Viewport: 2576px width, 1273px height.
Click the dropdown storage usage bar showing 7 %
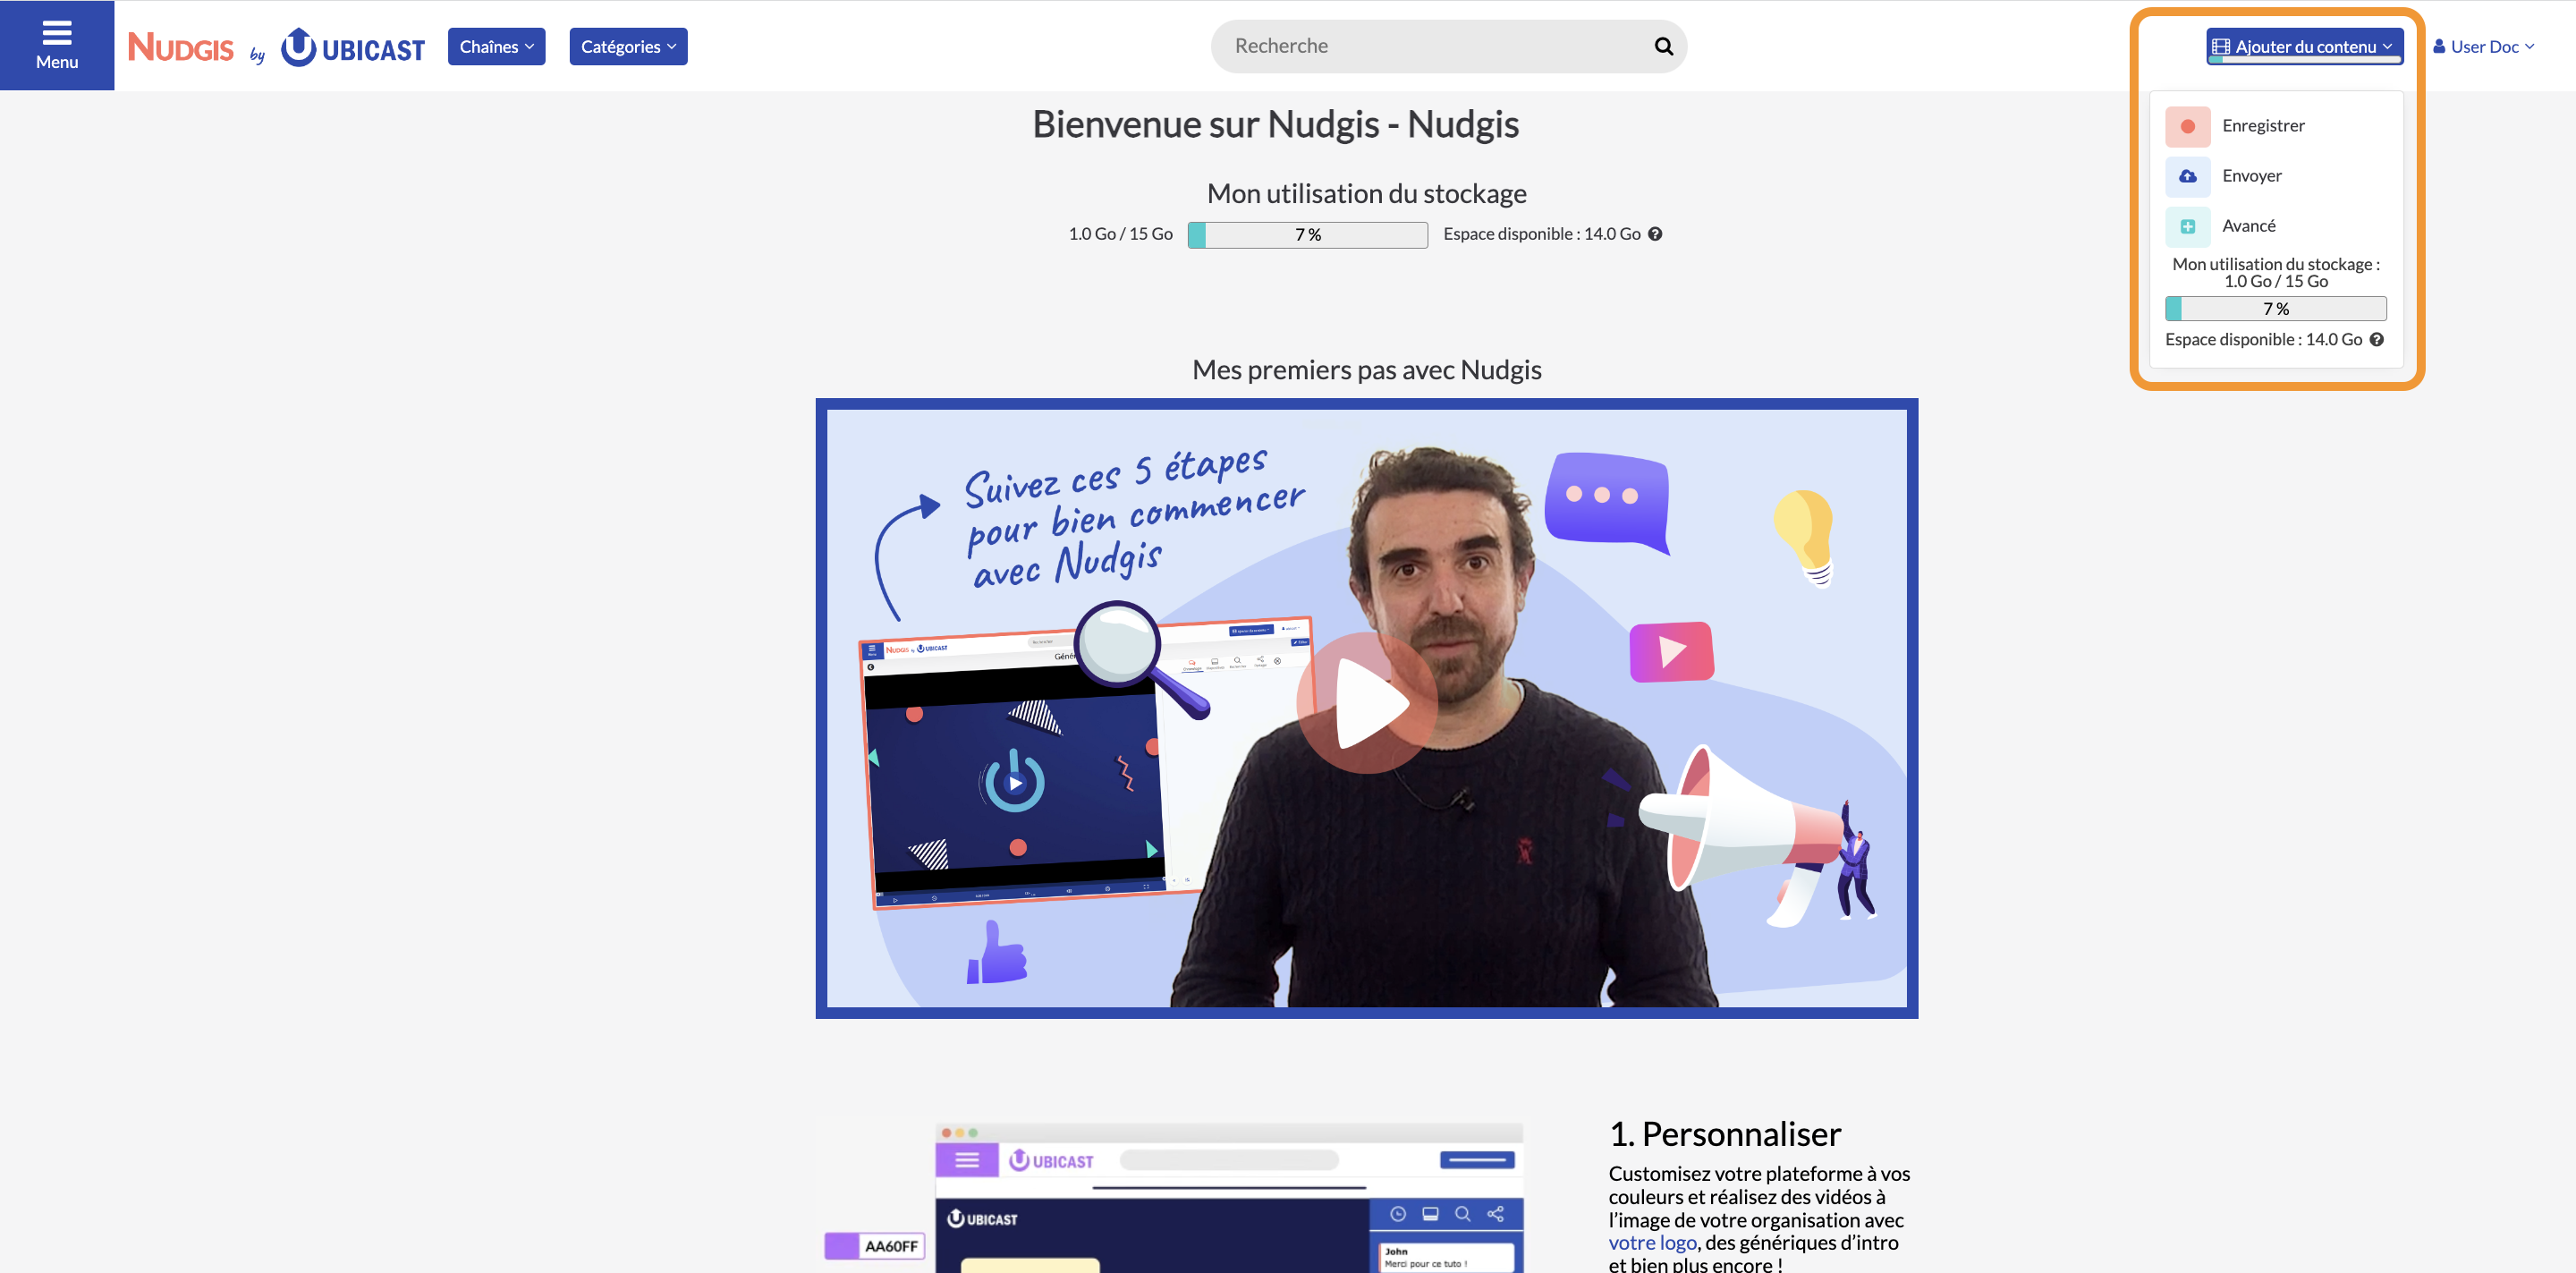point(2275,309)
